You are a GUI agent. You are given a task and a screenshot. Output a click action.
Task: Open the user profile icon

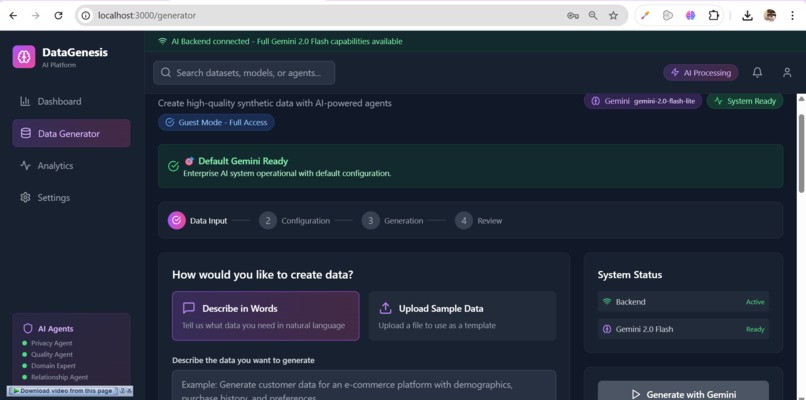pos(787,72)
